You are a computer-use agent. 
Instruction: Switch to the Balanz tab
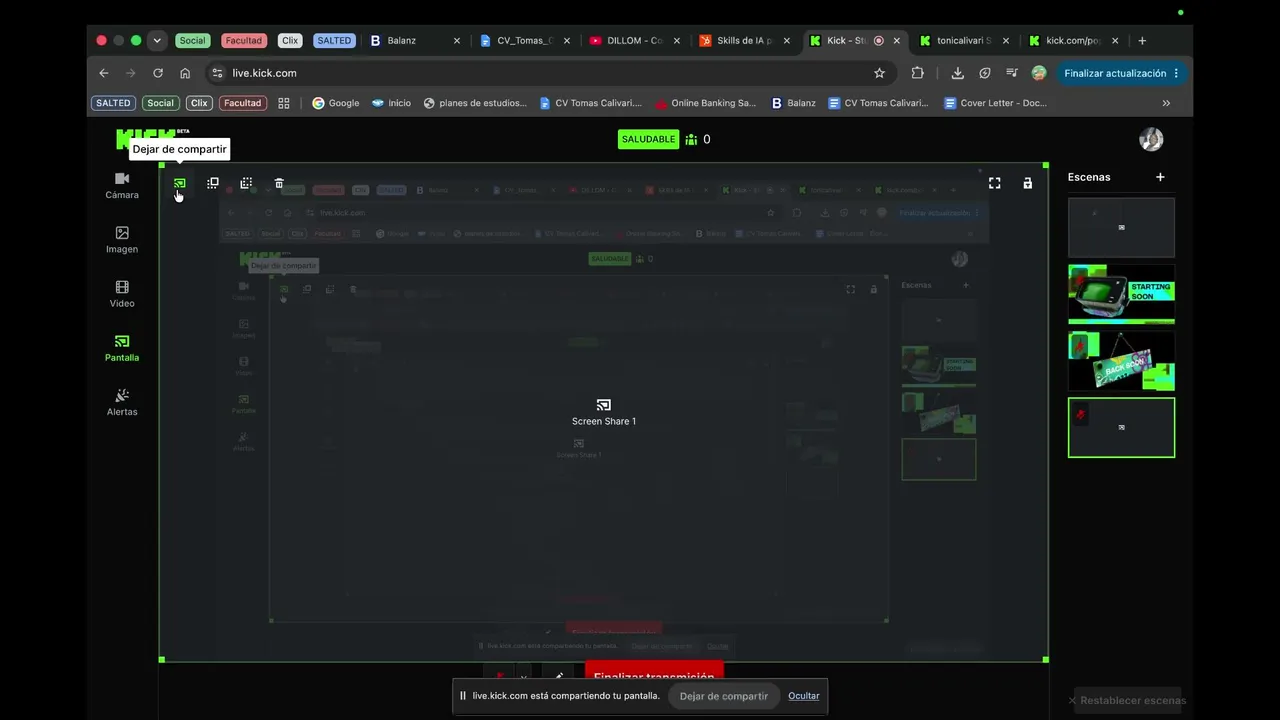[x=415, y=41]
